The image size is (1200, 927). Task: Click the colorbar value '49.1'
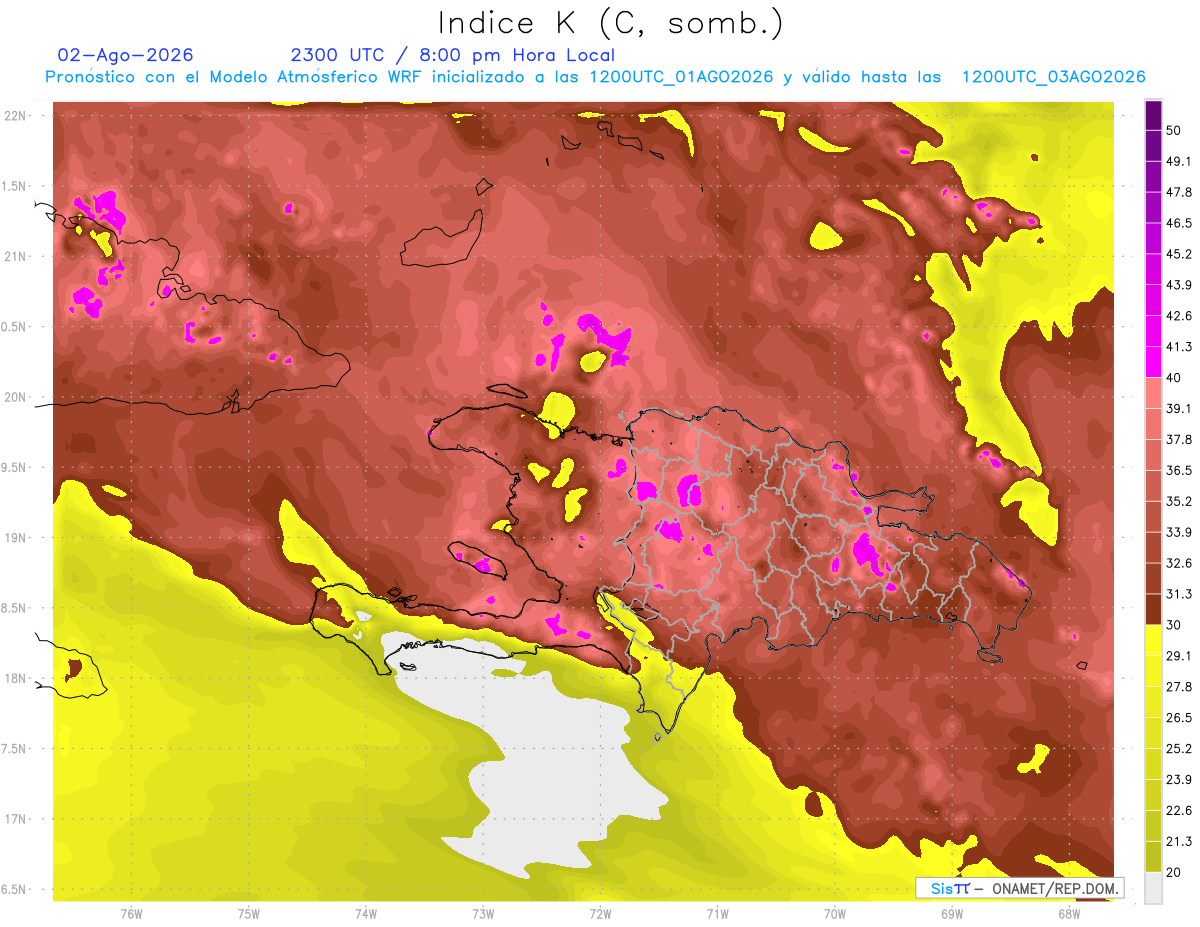(1178, 161)
